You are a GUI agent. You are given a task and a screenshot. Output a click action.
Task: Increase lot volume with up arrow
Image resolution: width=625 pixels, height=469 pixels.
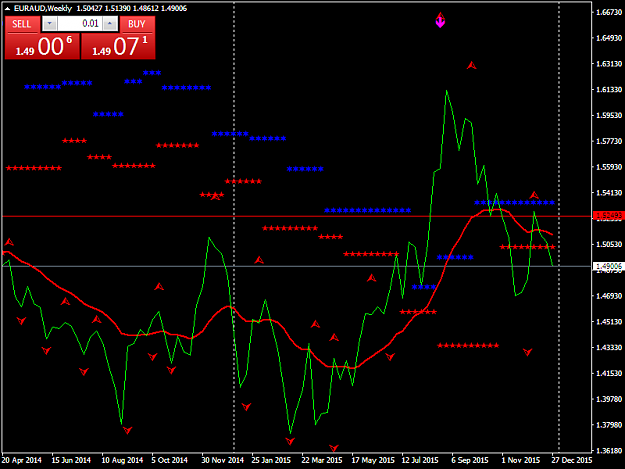[x=110, y=24]
